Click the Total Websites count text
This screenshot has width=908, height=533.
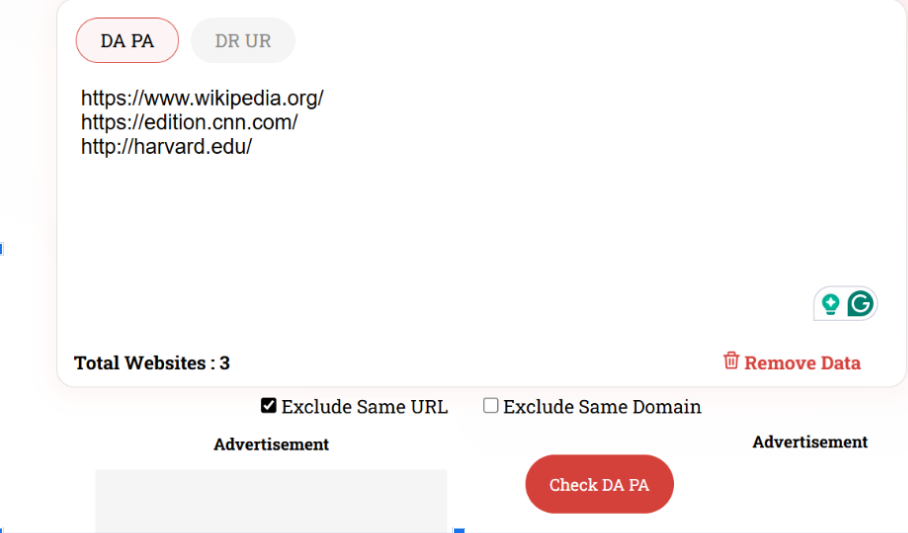[x=152, y=363]
